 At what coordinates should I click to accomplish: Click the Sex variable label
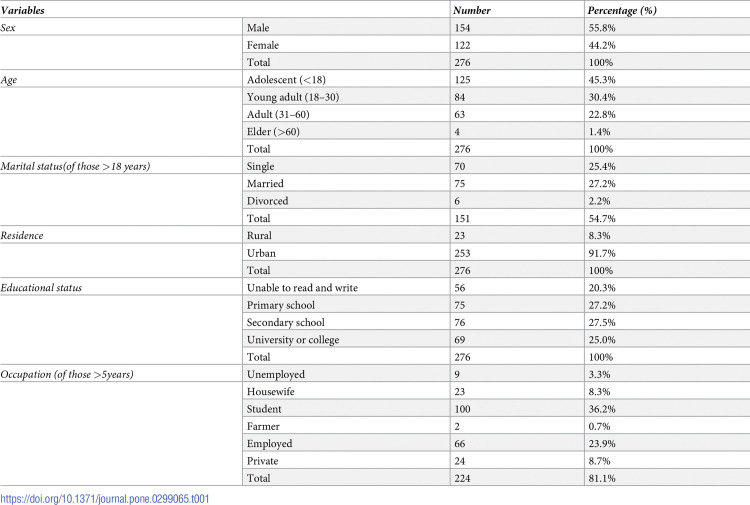point(8,28)
